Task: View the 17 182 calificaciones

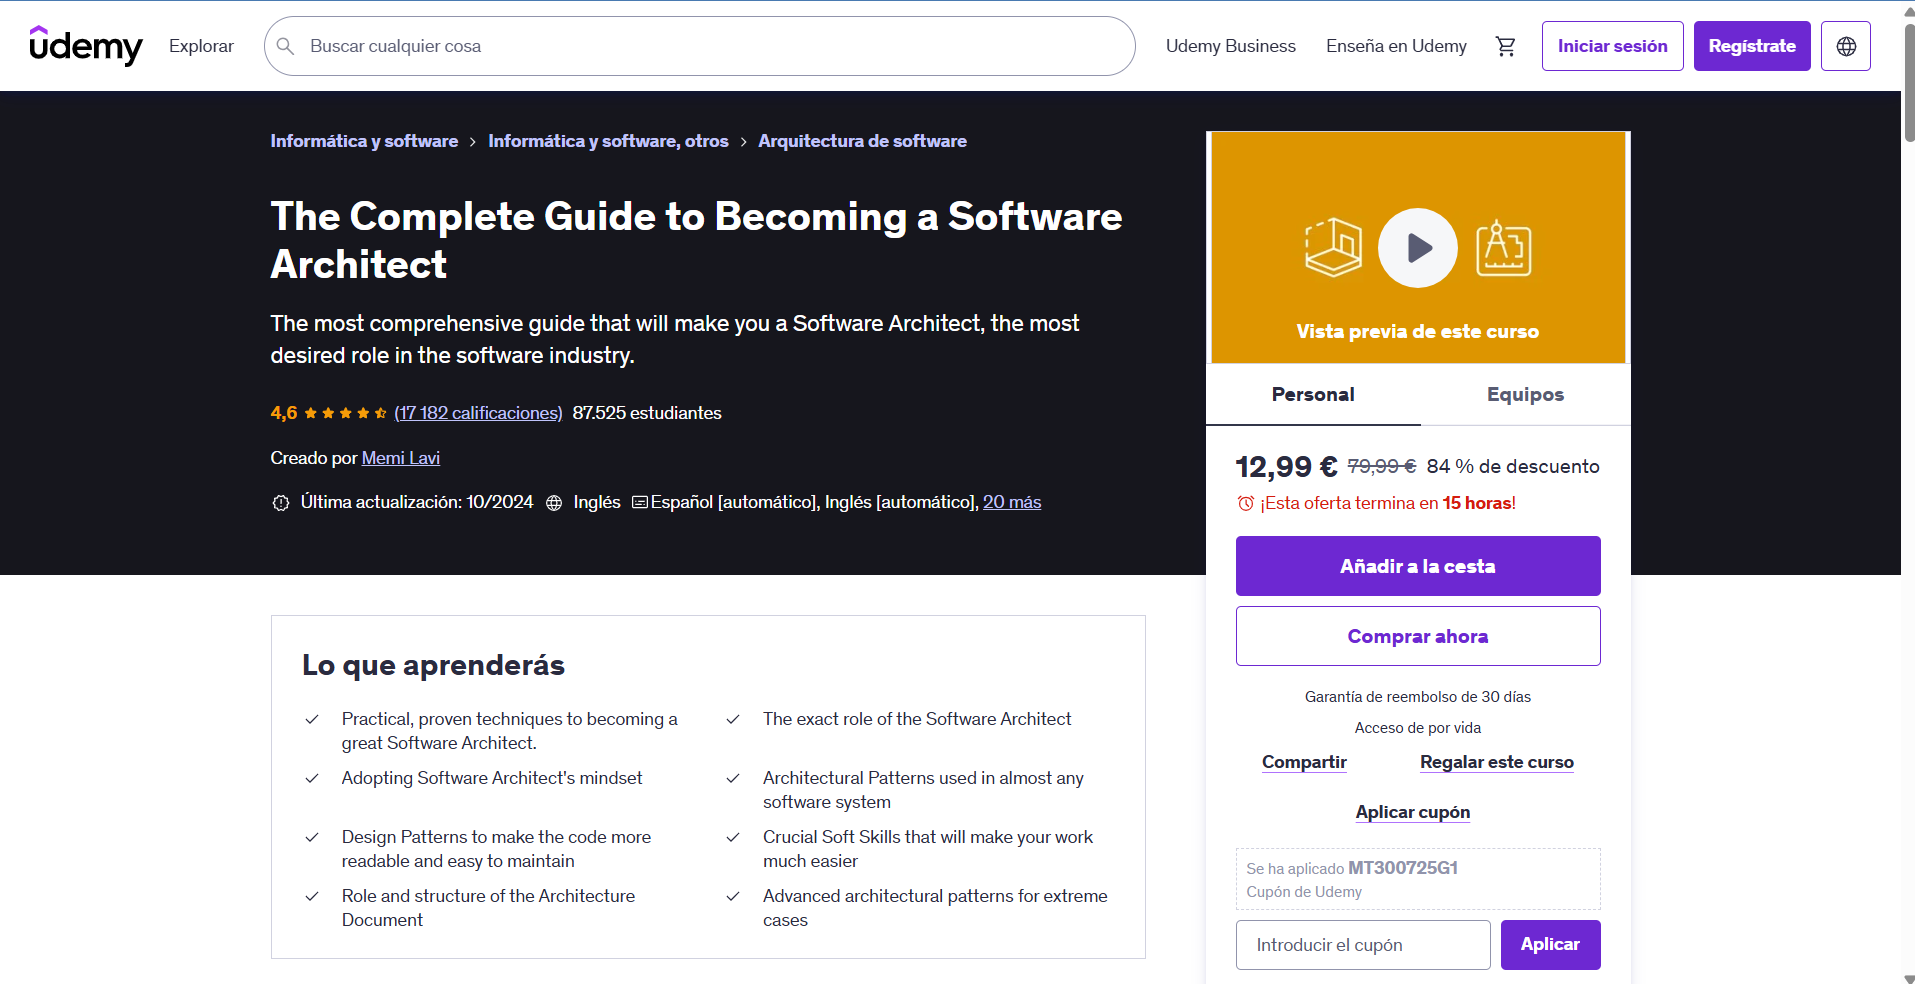Action: click(477, 412)
